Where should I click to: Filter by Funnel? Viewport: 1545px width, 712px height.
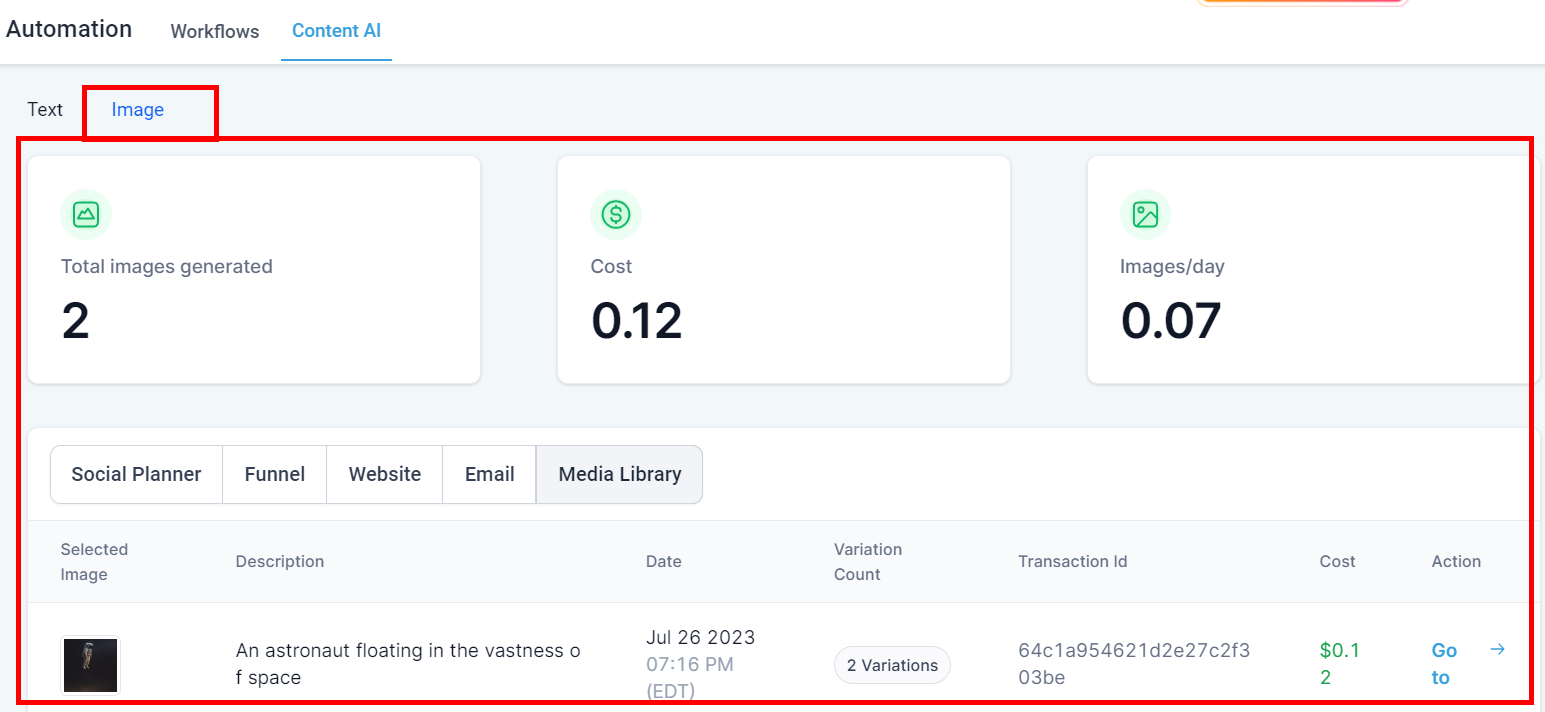[x=275, y=474]
